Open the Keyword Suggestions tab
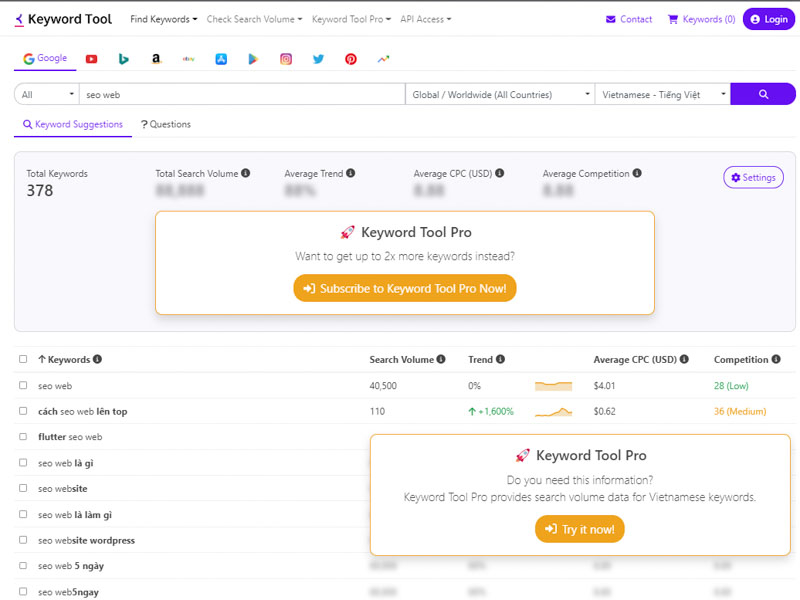The image size is (800, 600). (73, 124)
